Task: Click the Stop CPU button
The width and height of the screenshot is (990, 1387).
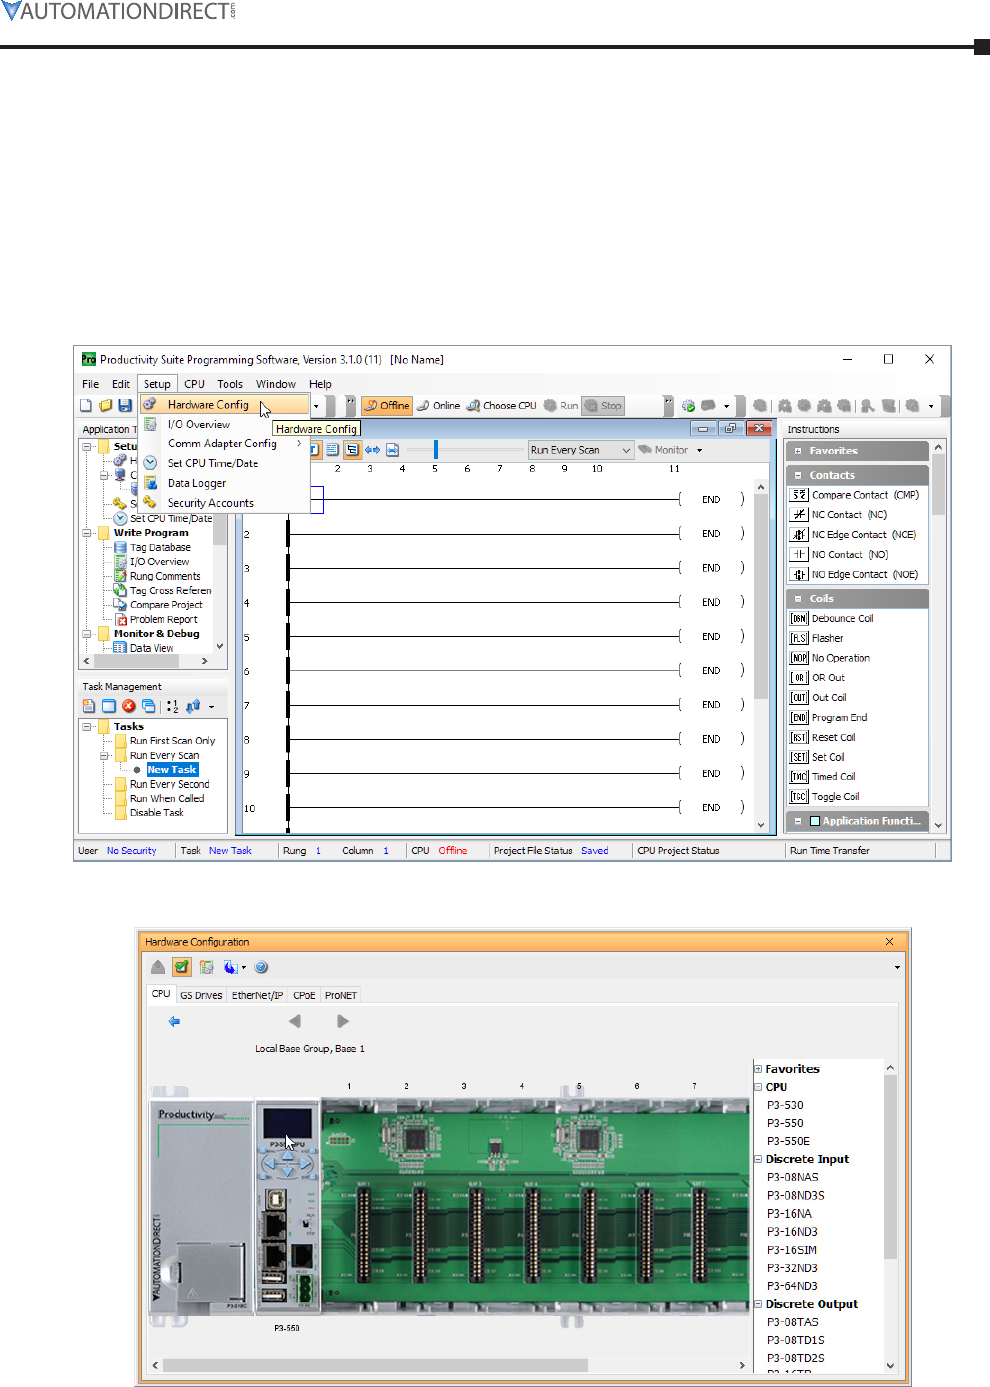Action: [604, 406]
